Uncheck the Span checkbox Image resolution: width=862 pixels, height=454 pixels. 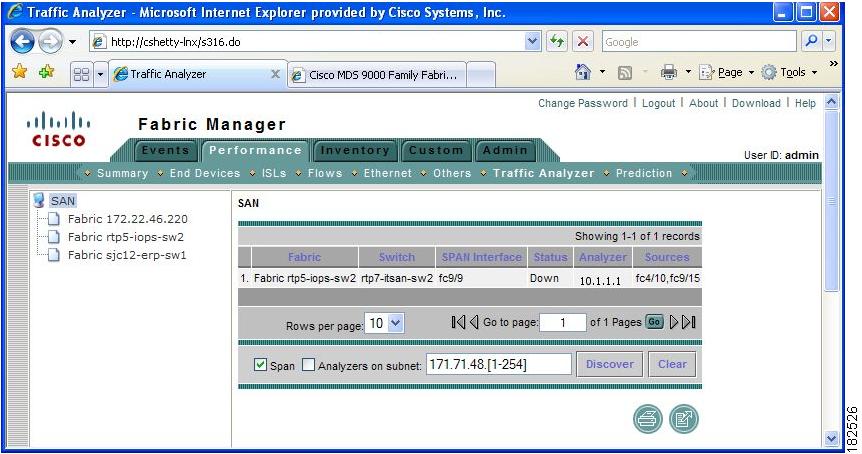pyautogui.click(x=261, y=365)
